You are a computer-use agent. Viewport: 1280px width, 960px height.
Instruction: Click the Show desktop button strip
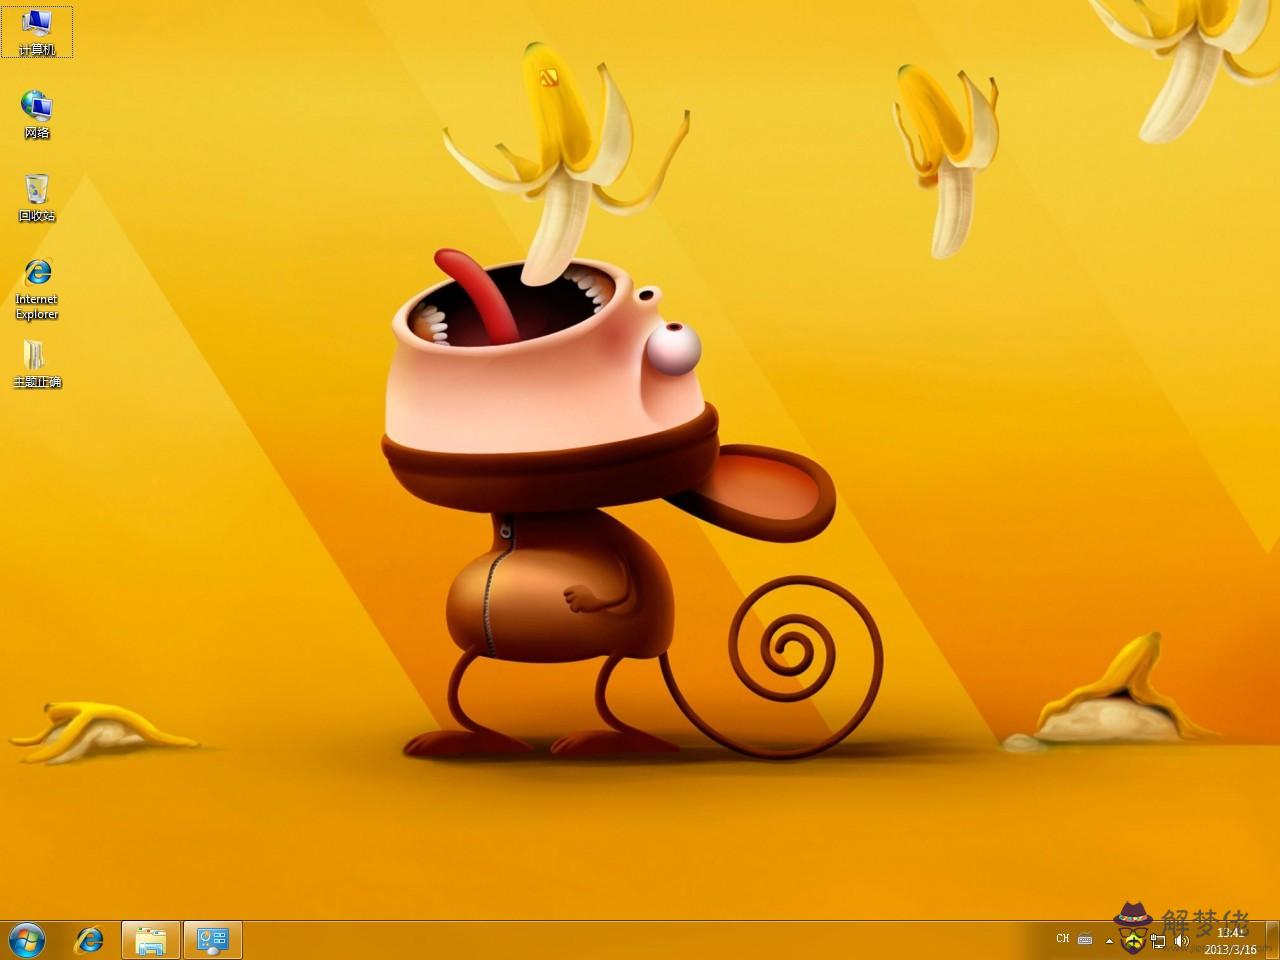(1272, 940)
